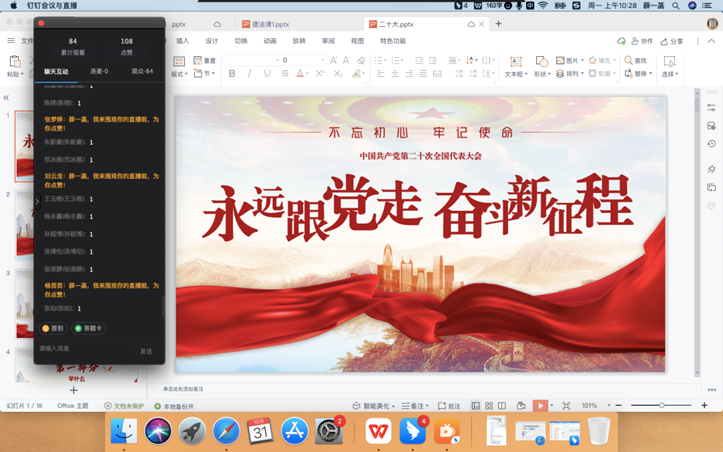Open the 观众·84 audience tab

pyautogui.click(x=142, y=71)
